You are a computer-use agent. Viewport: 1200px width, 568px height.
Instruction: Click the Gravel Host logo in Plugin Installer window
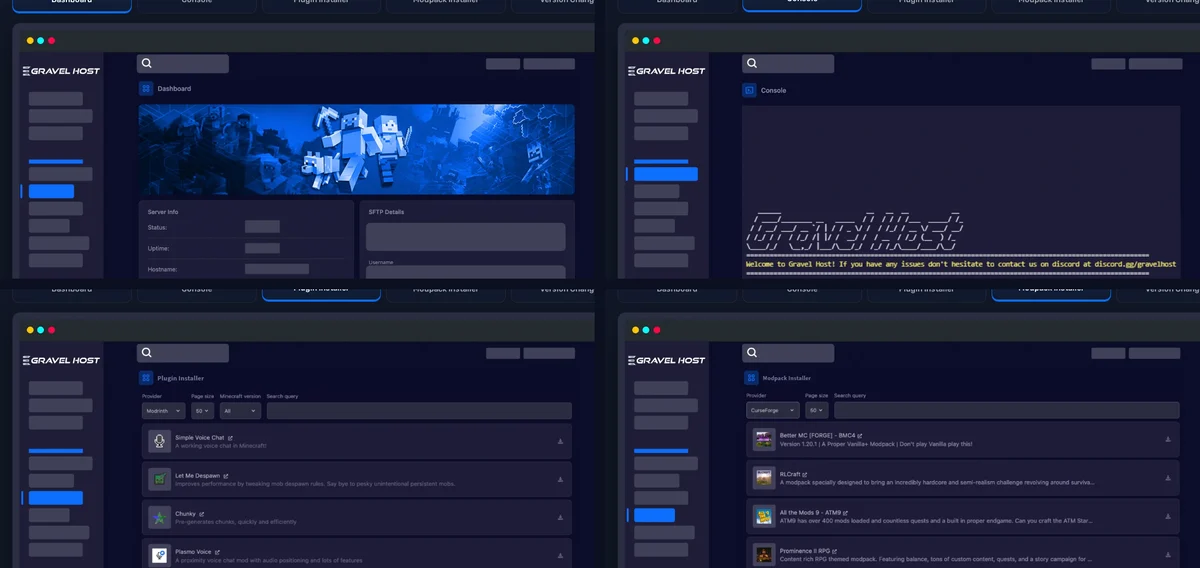tap(61, 360)
